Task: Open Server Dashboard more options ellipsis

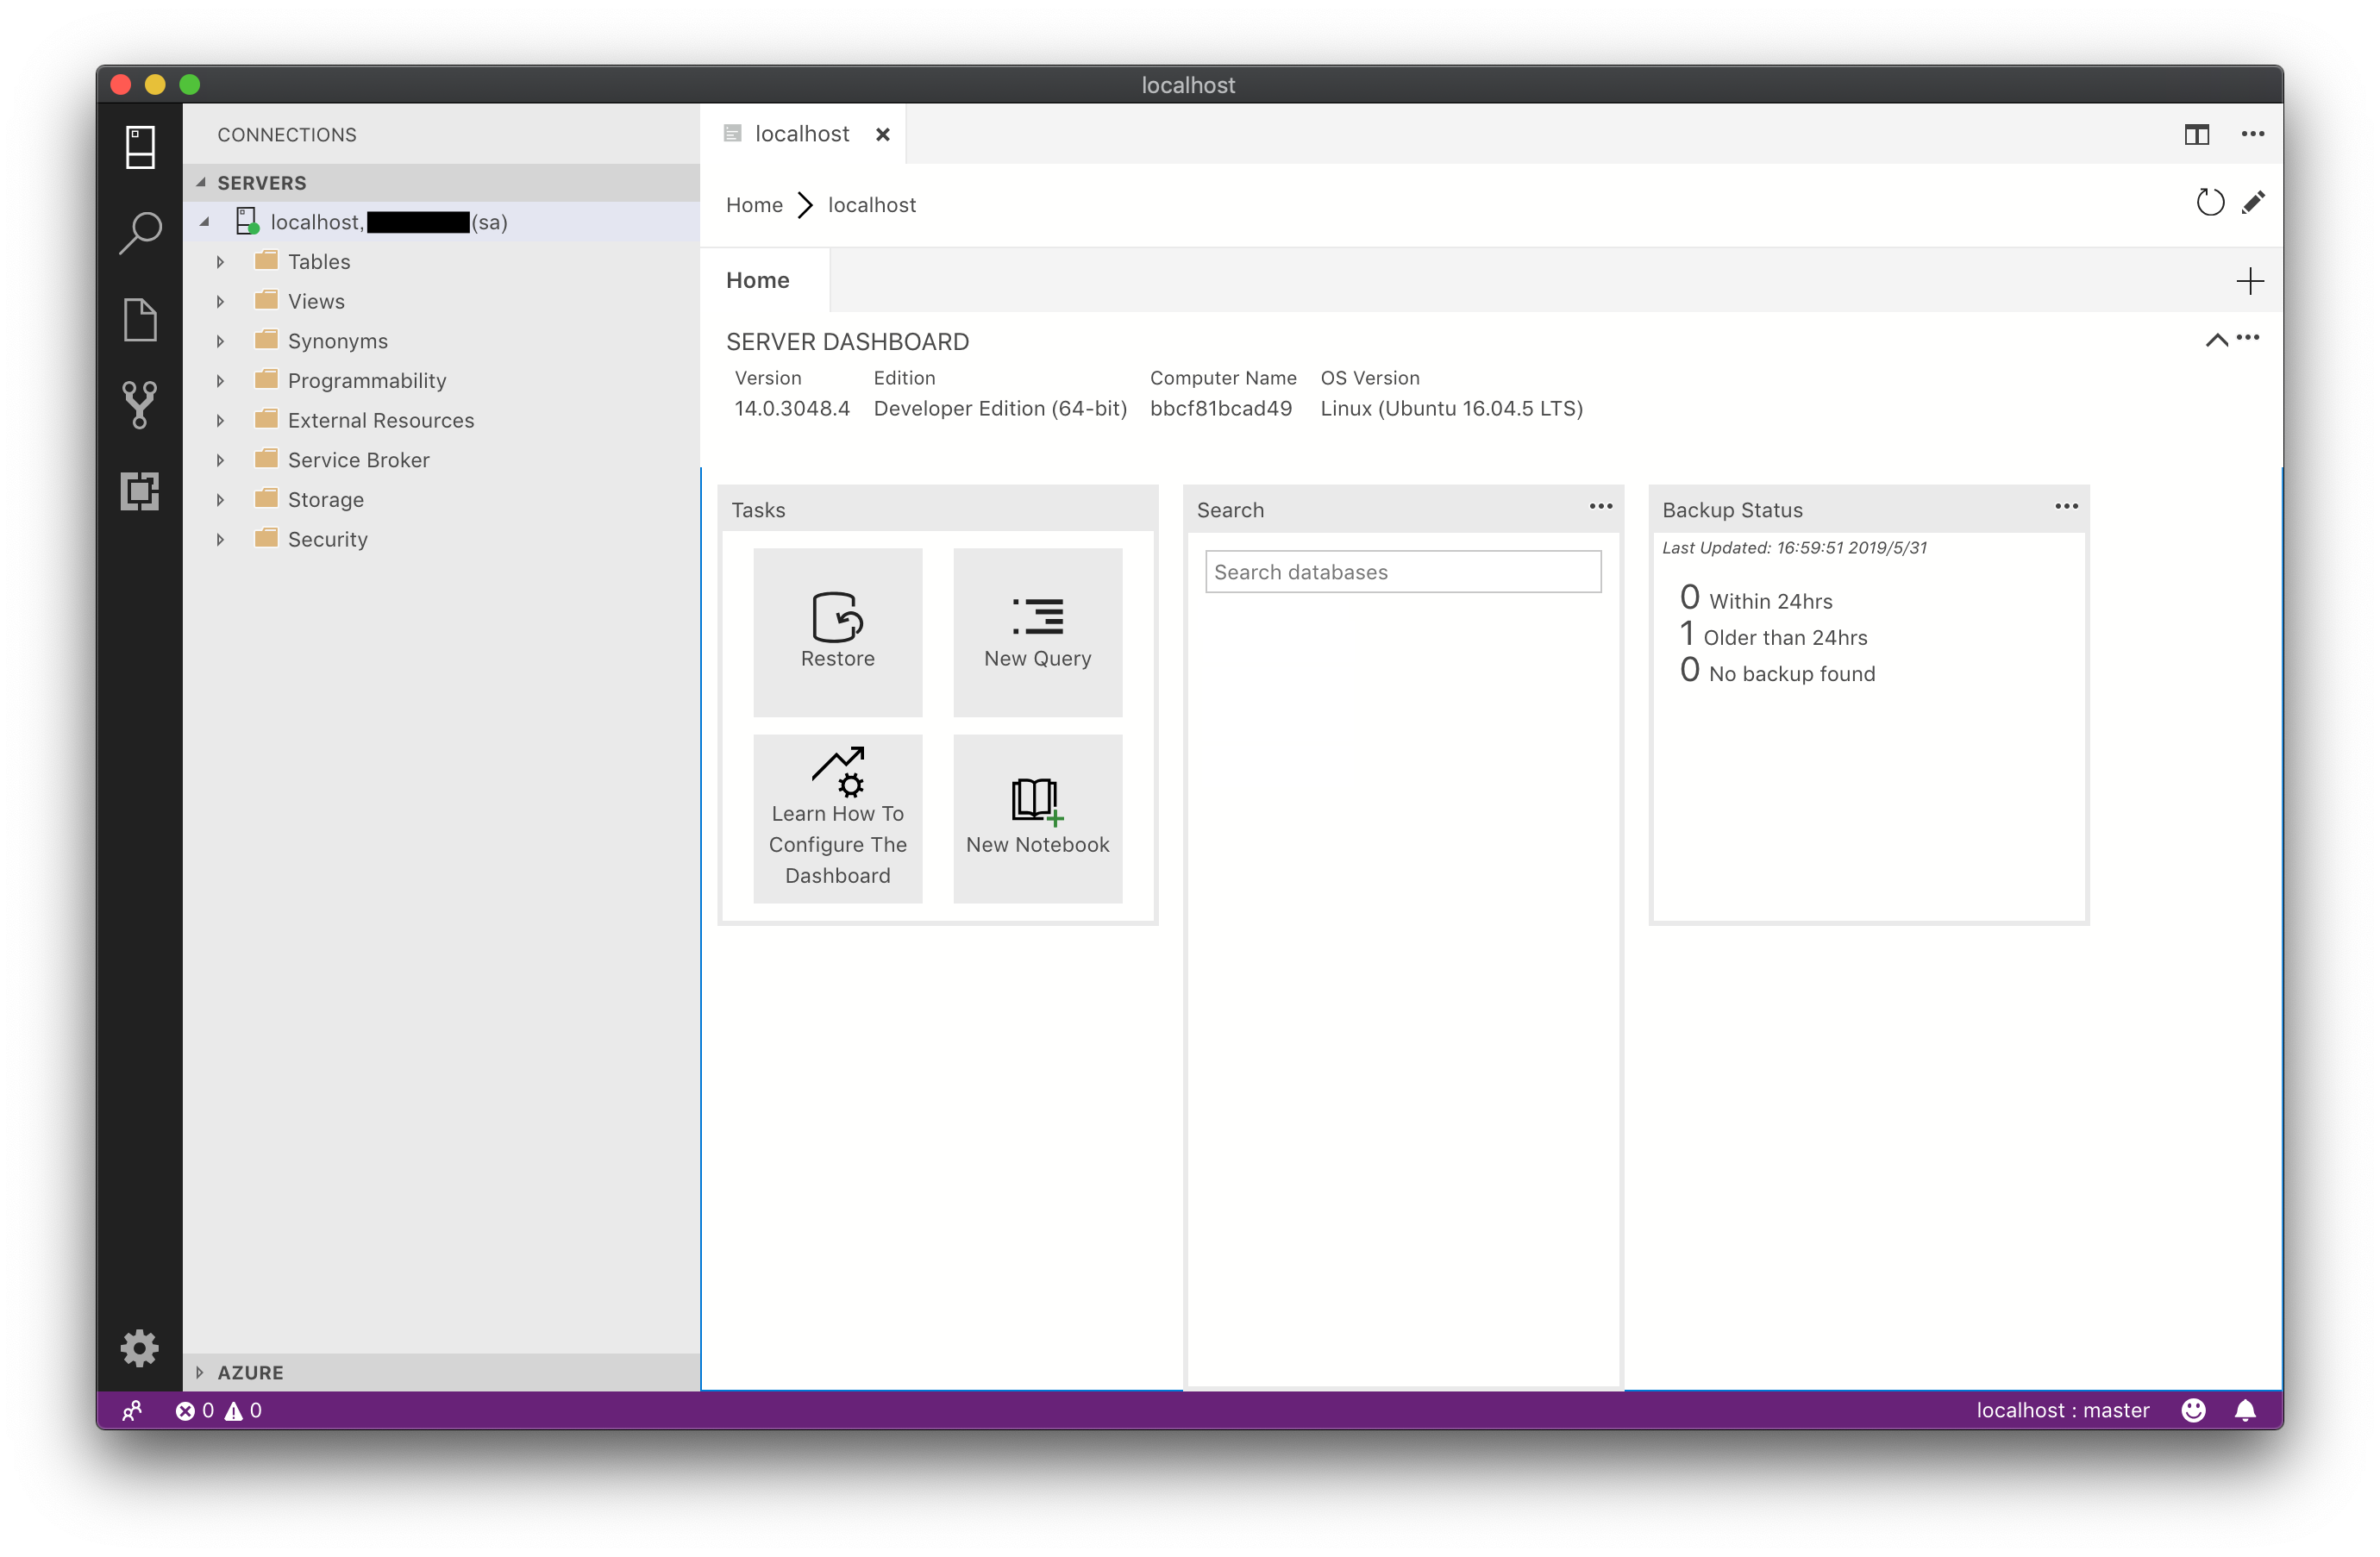Action: click(x=2248, y=338)
